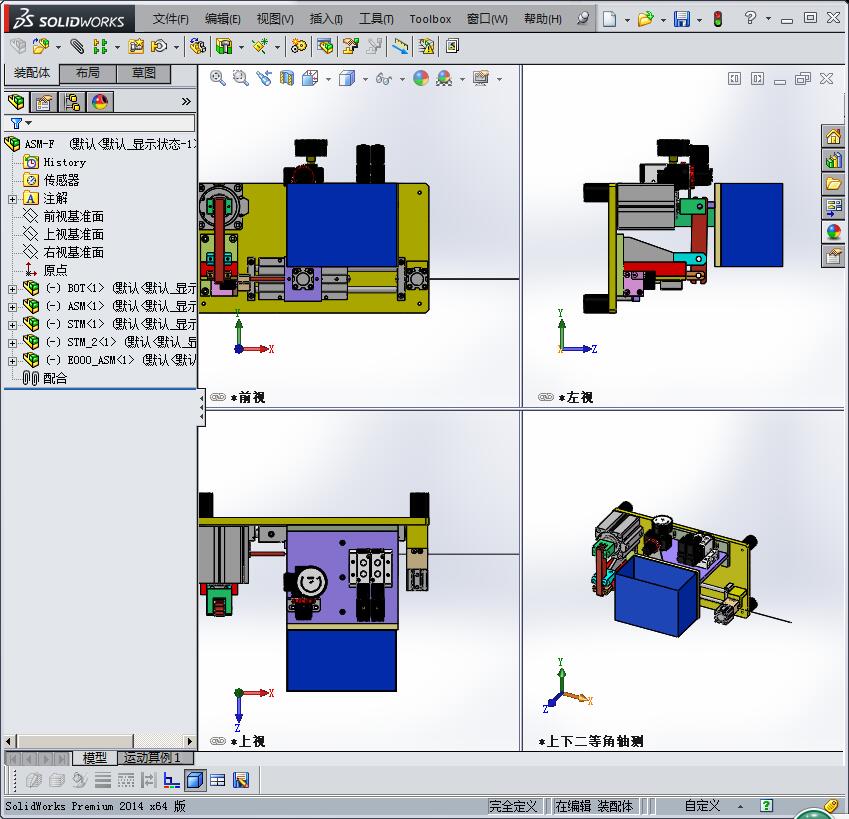Click the Zoom to Area icon
This screenshot has width=849, height=819.
pos(240,78)
